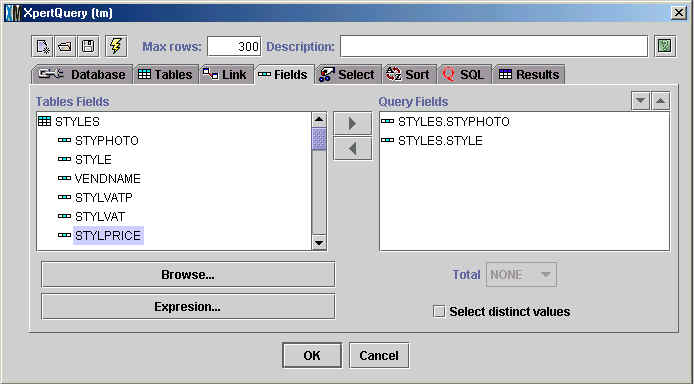Screen dimensions: 694x384
Task: Click the field icon beside STYLES.STYLE query field
Action: pyautogui.click(x=387, y=140)
